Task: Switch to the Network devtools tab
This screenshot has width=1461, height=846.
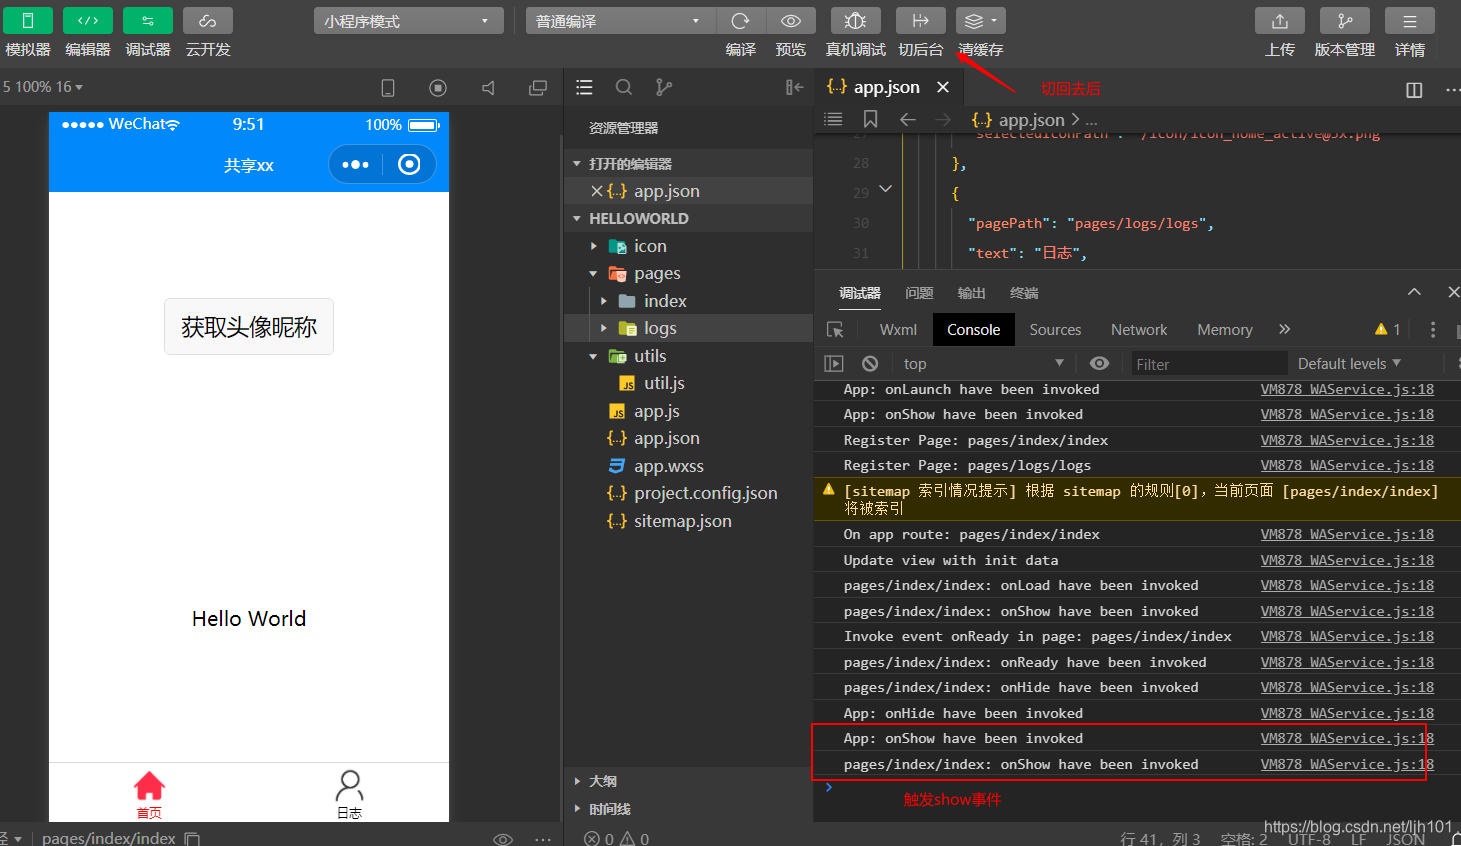Action: pyautogui.click(x=1139, y=330)
